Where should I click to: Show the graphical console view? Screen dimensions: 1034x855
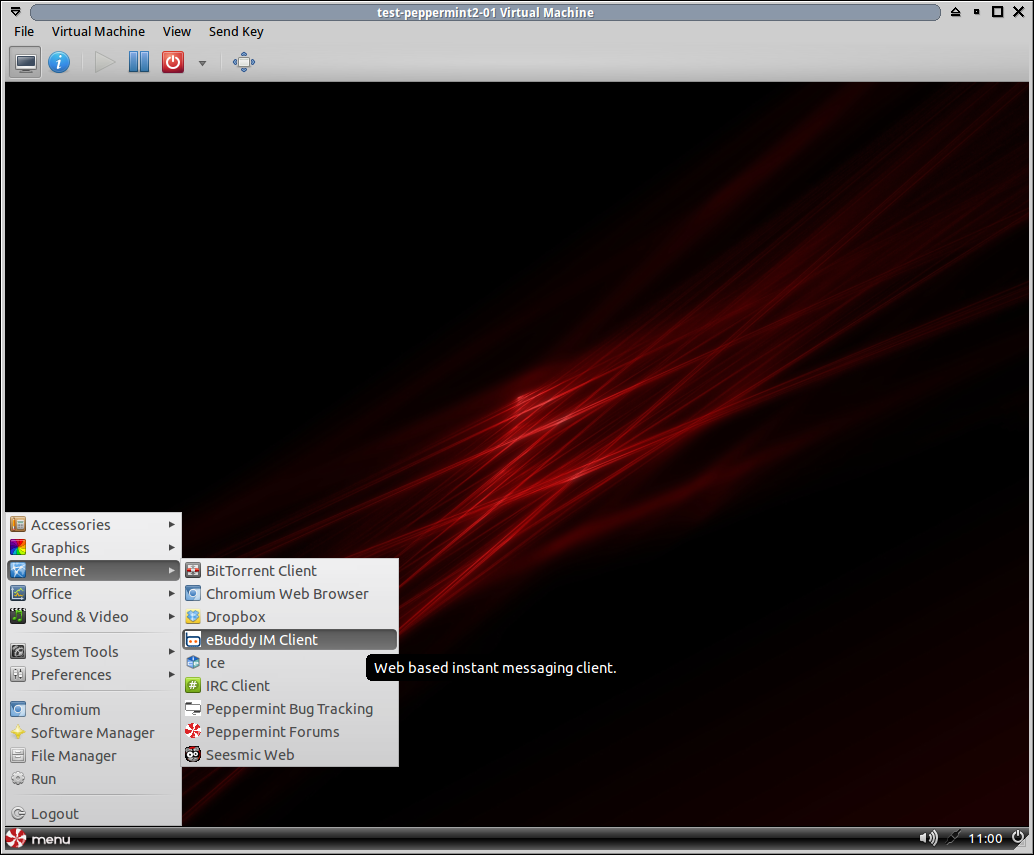(26, 63)
